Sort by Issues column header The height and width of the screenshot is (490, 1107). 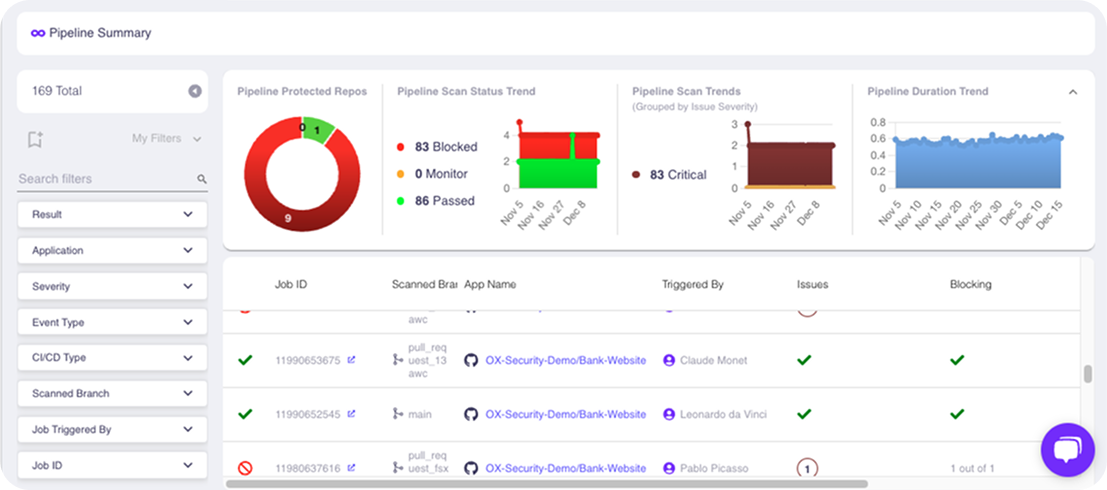coord(813,285)
